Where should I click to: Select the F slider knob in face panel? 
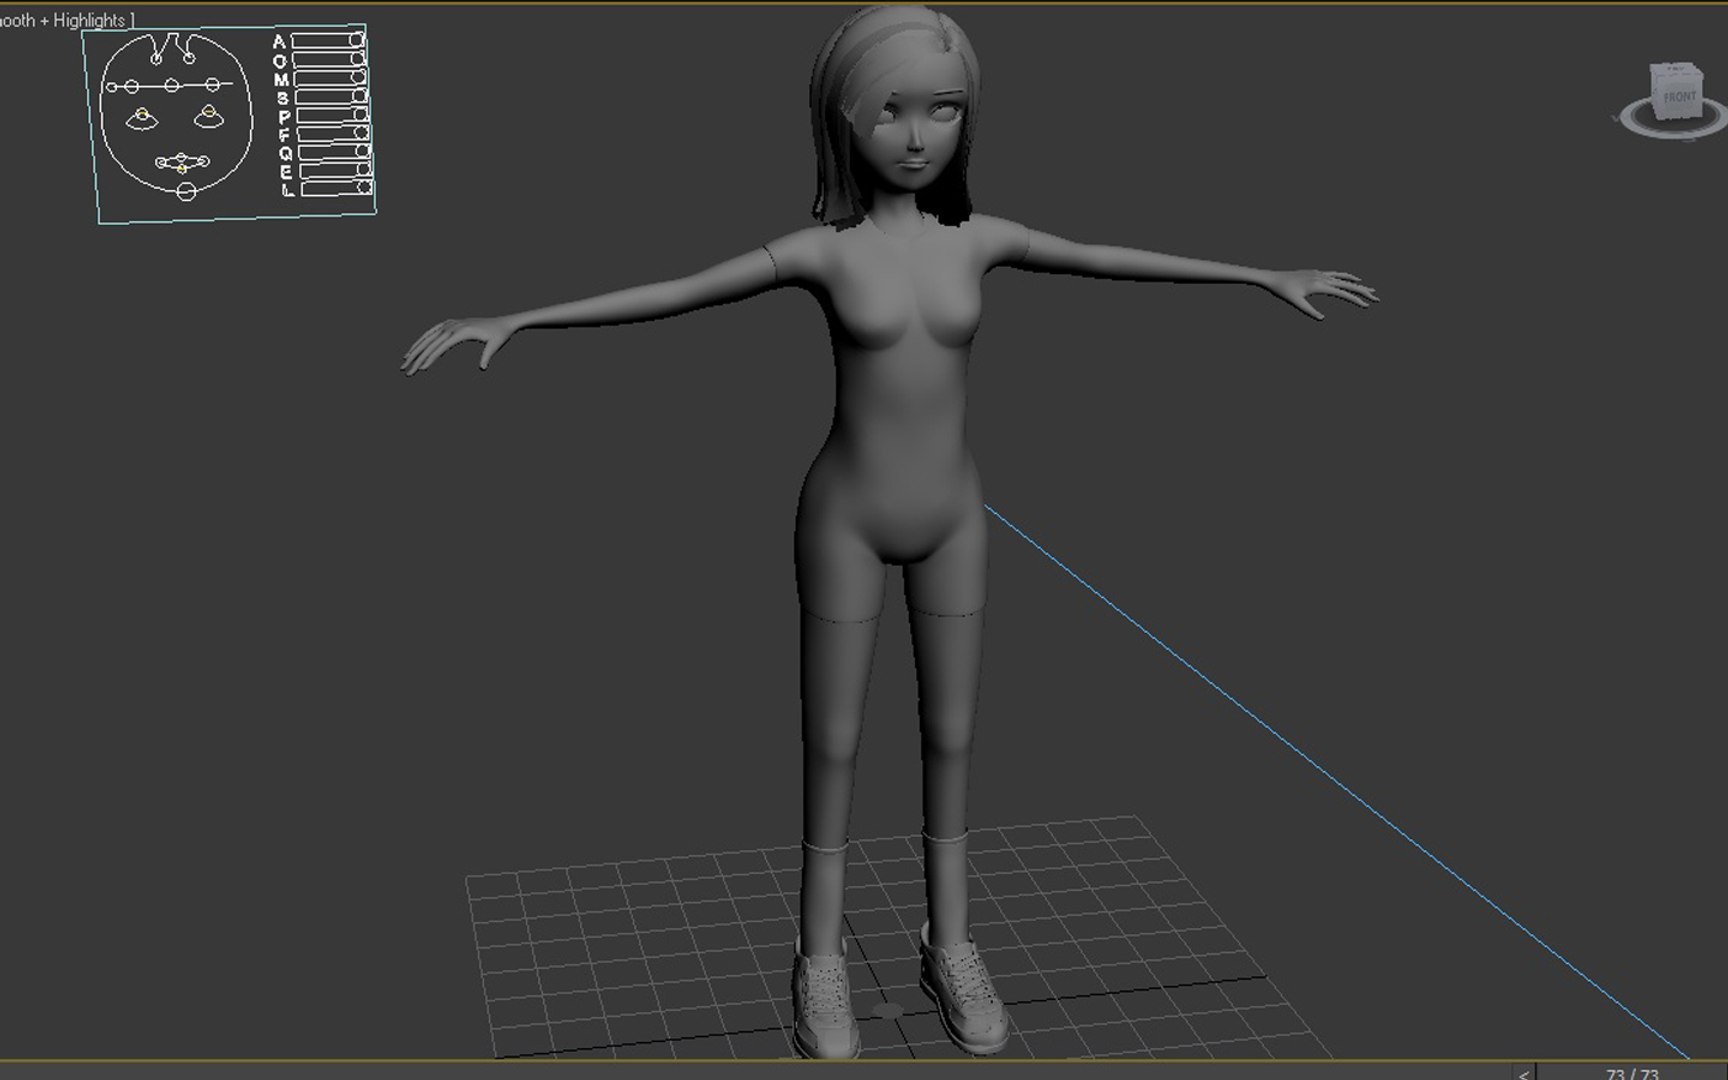[362, 132]
